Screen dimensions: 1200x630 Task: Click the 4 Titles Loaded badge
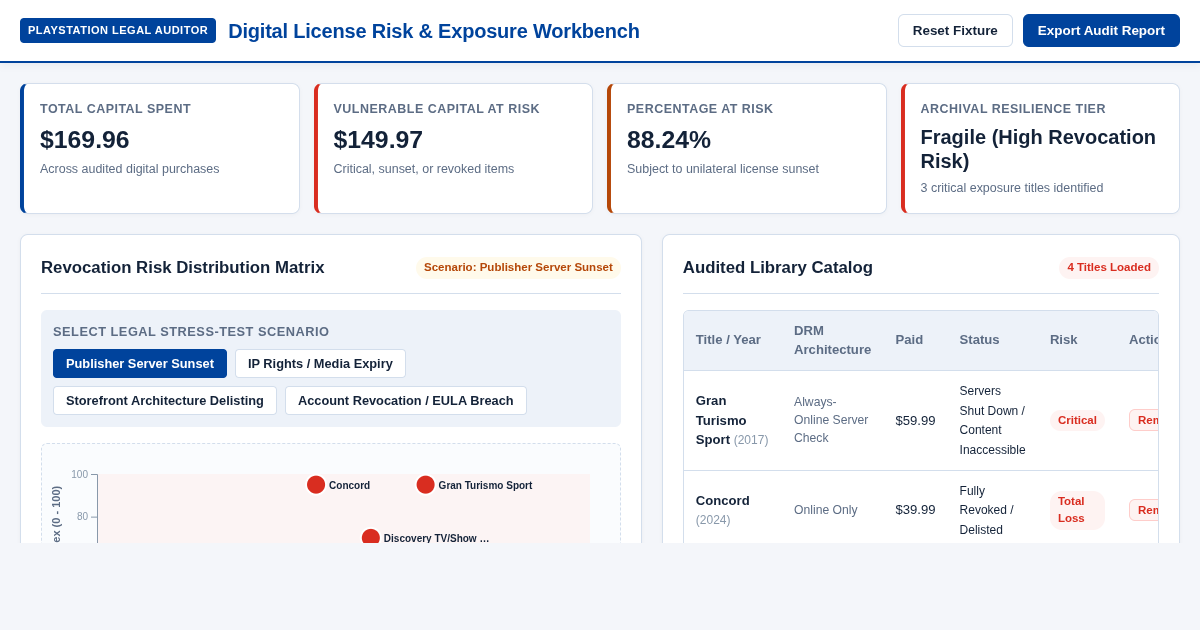[x=1109, y=267]
